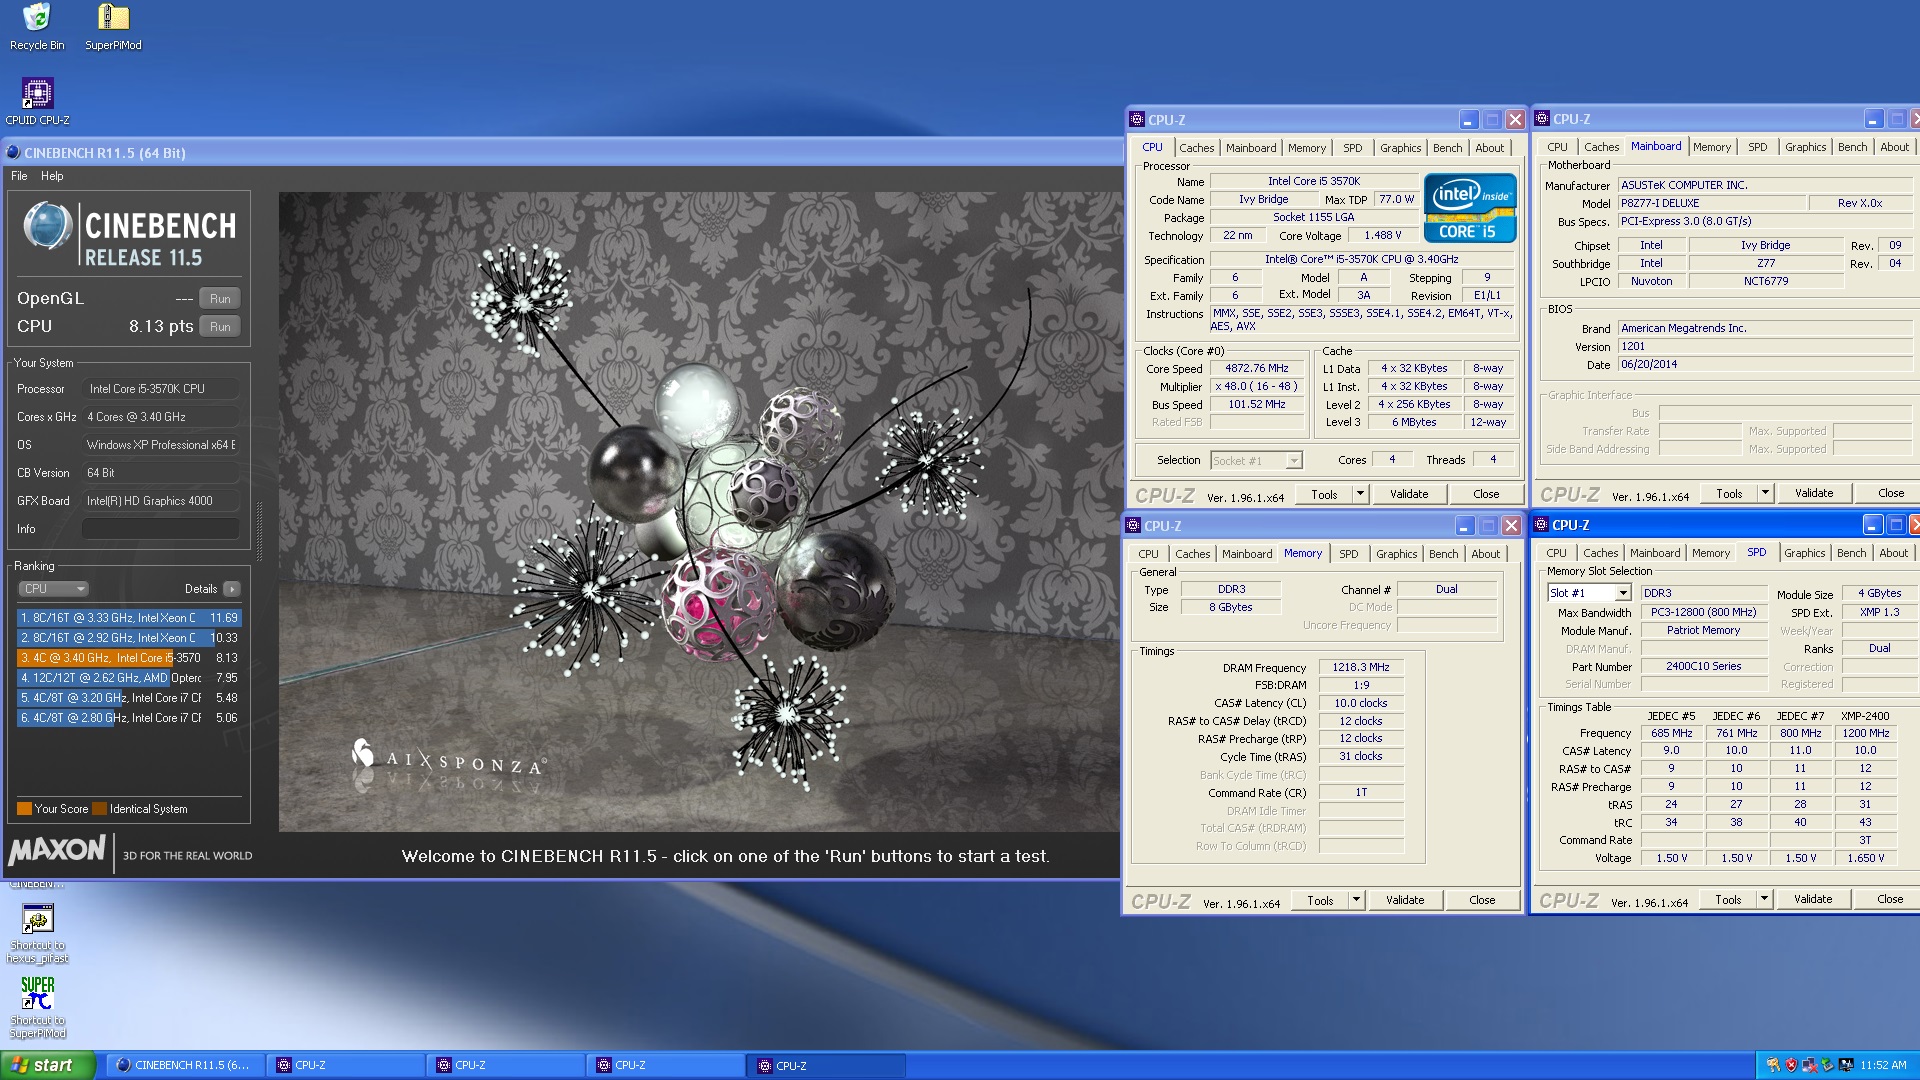The width and height of the screenshot is (1920, 1080).
Task: Open Mainboard tab in CPU window
Action: pyautogui.click(x=1251, y=148)
